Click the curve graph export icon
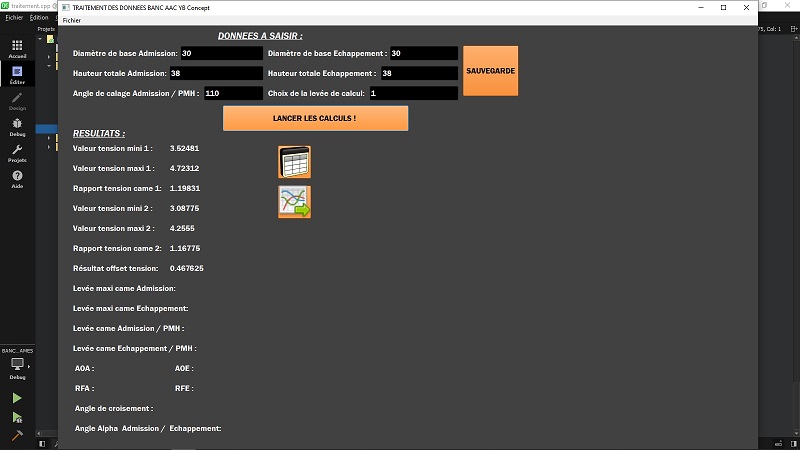800x450 pixels. (x=294, y=202)
